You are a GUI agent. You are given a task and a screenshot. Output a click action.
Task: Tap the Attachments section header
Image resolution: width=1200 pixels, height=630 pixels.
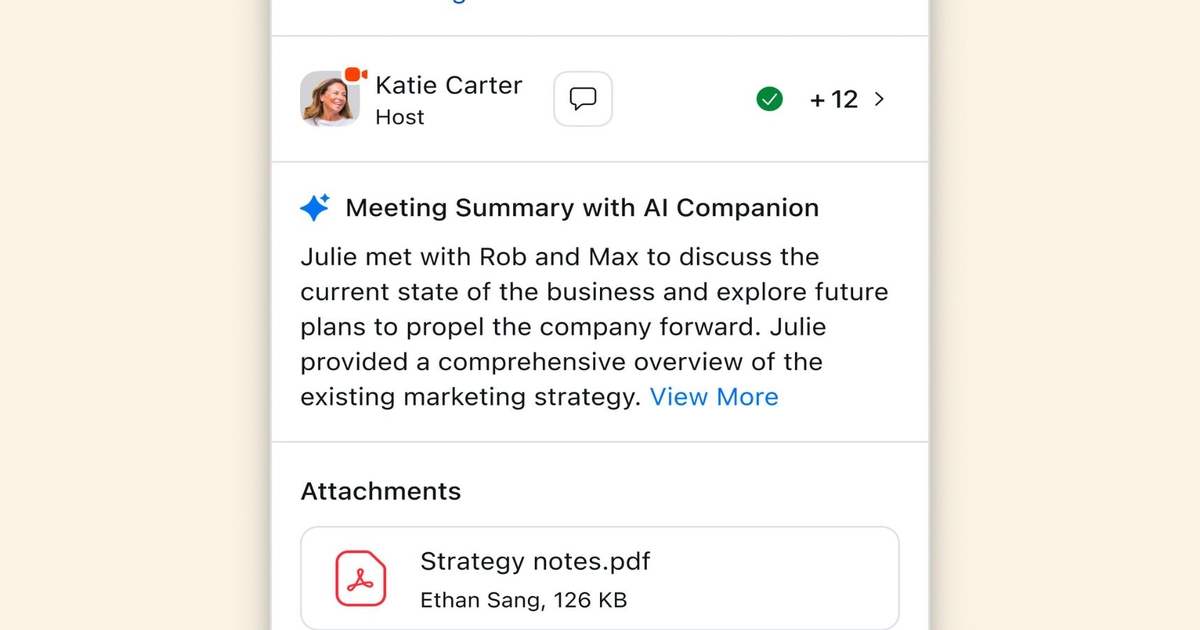[380, 491]
